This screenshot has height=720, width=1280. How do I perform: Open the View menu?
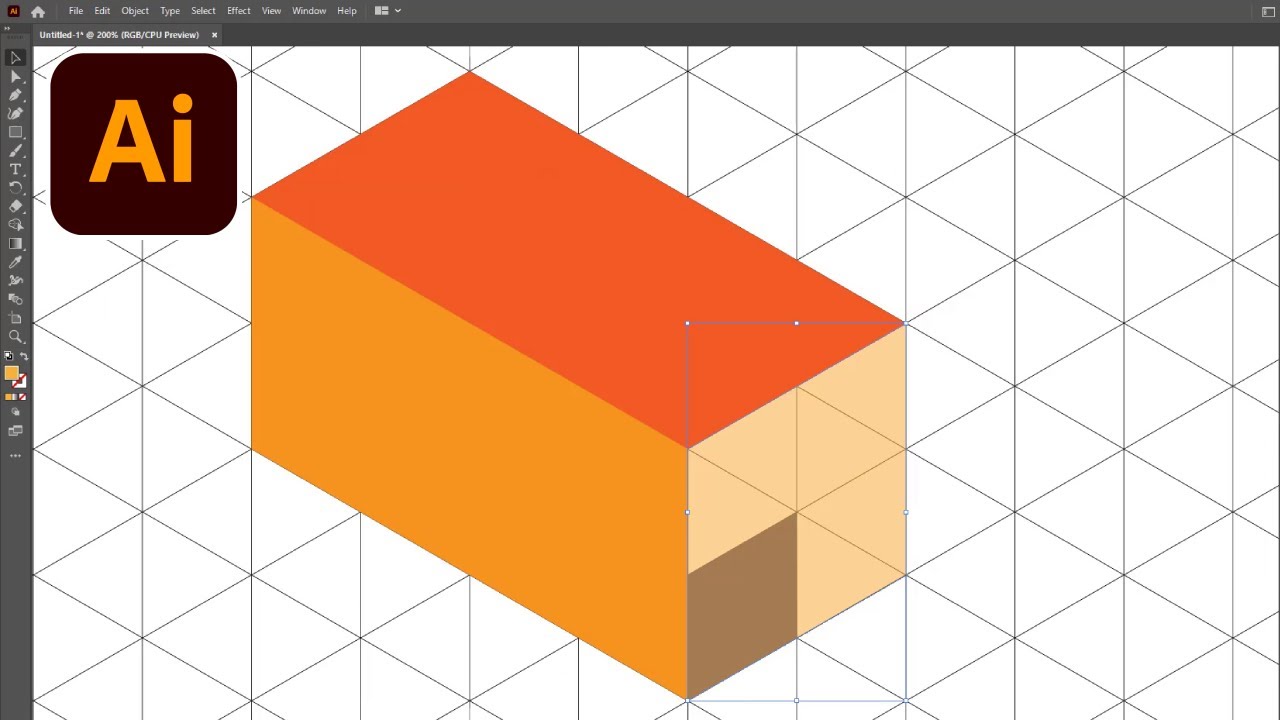pos(271,11)
